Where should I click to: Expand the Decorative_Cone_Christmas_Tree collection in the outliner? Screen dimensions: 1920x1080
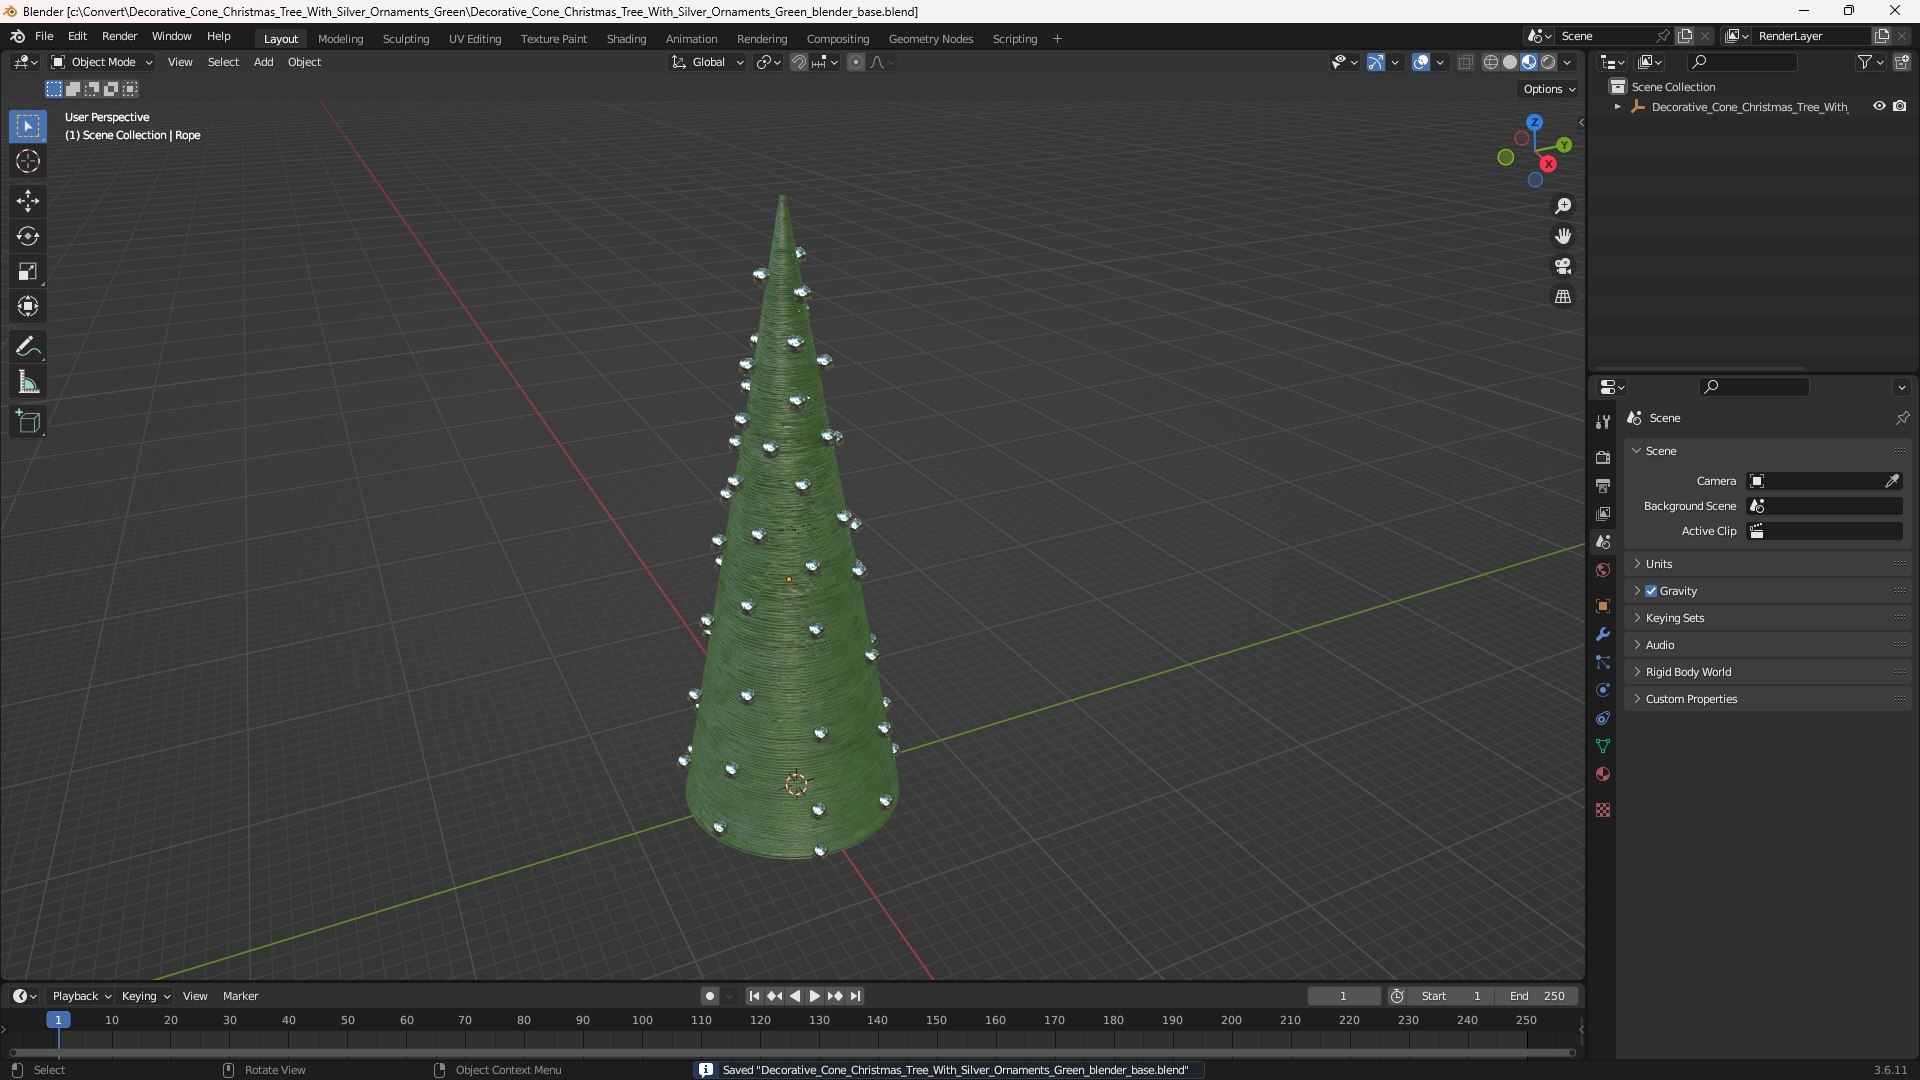pos(1617,107)
